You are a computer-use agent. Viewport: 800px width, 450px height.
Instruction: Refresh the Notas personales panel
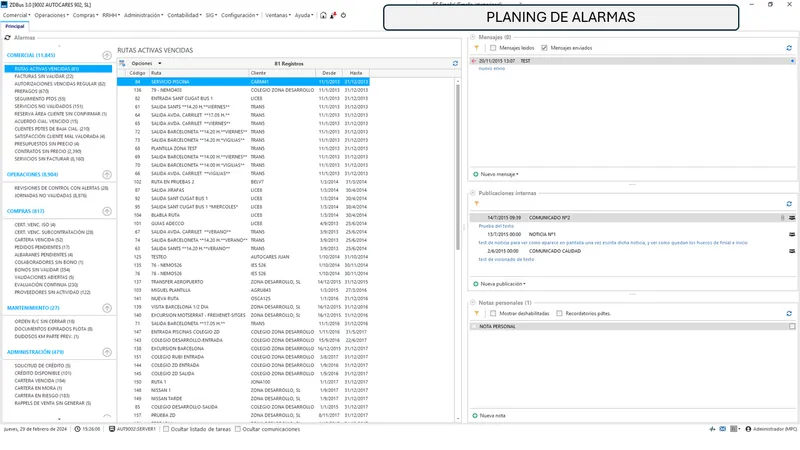point(789,313)
